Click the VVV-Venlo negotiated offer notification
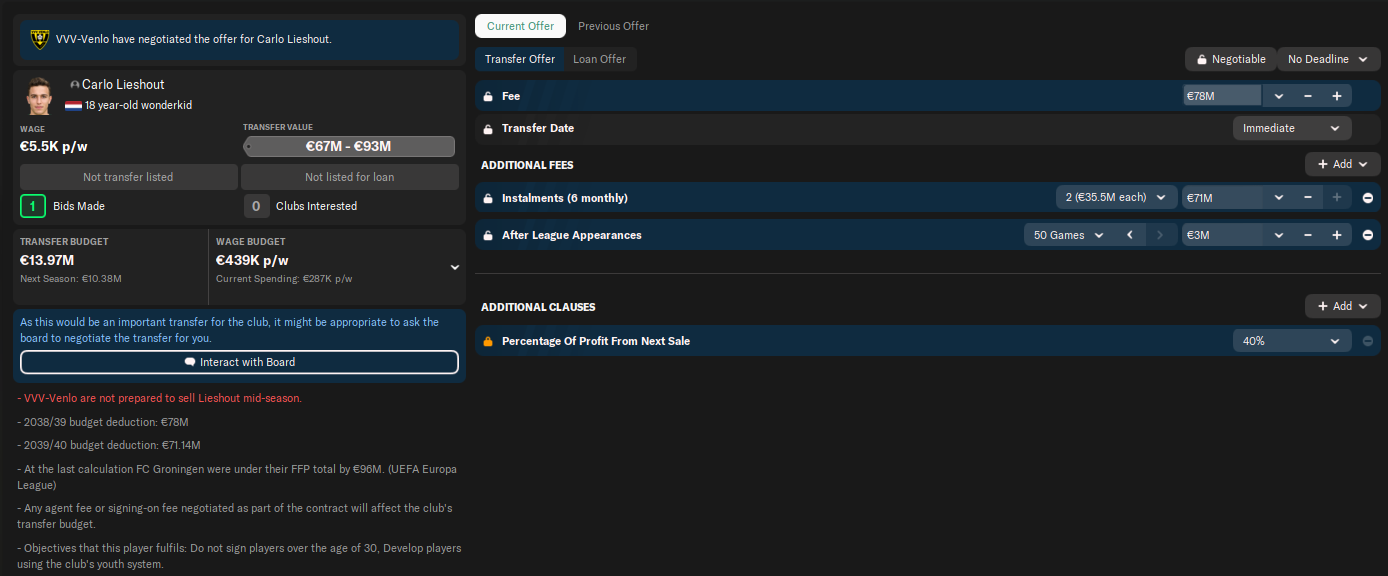The height and width of the screenshot is (576, 1388). tap(239, 39)
